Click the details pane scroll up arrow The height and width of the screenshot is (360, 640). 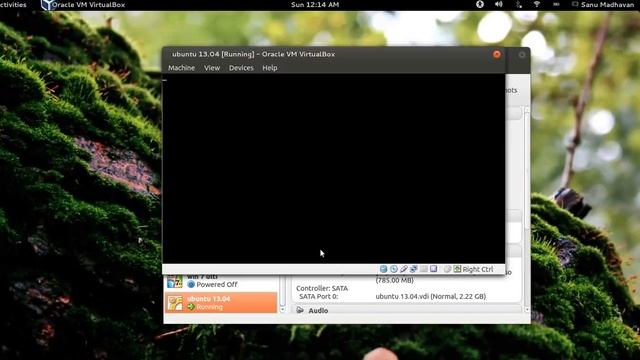point(527,110)
